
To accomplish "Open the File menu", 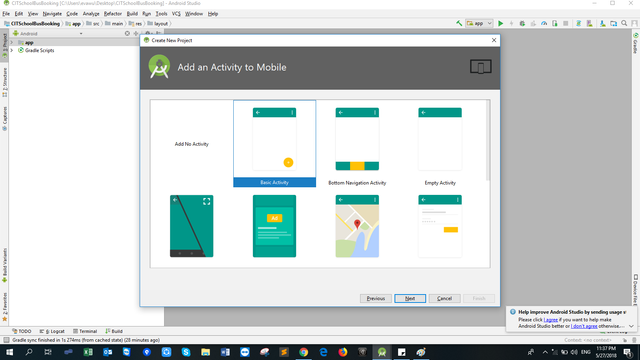I will 6,13.
